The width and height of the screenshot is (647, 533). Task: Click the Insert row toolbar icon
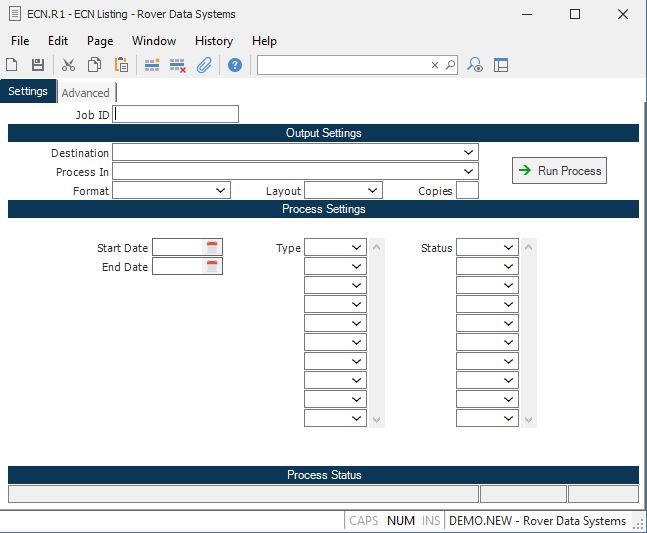coord(152,65)
